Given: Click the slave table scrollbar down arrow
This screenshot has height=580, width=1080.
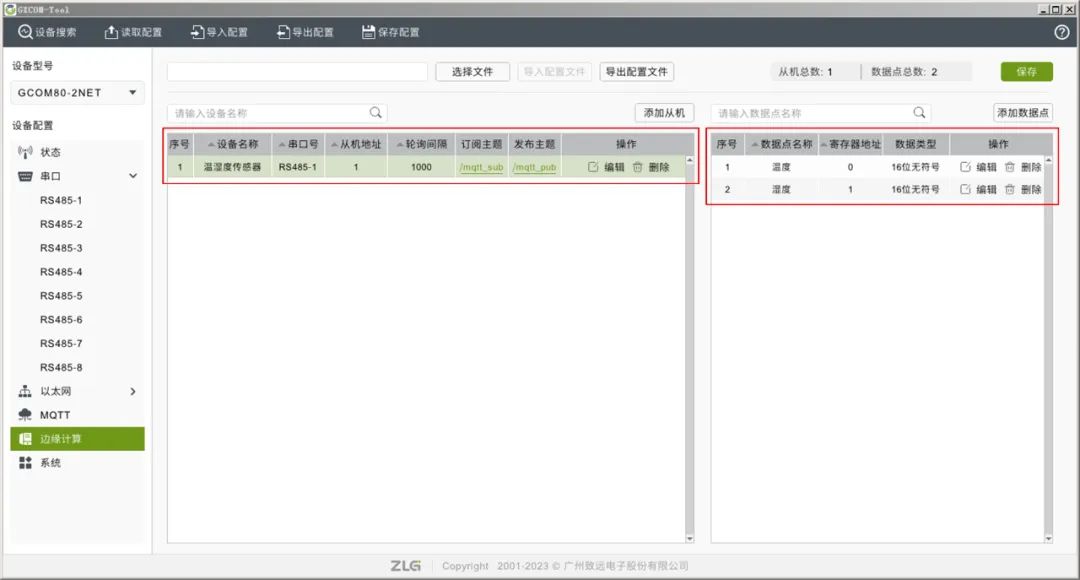Looking at the screenshot, I should tap(689, 538).
